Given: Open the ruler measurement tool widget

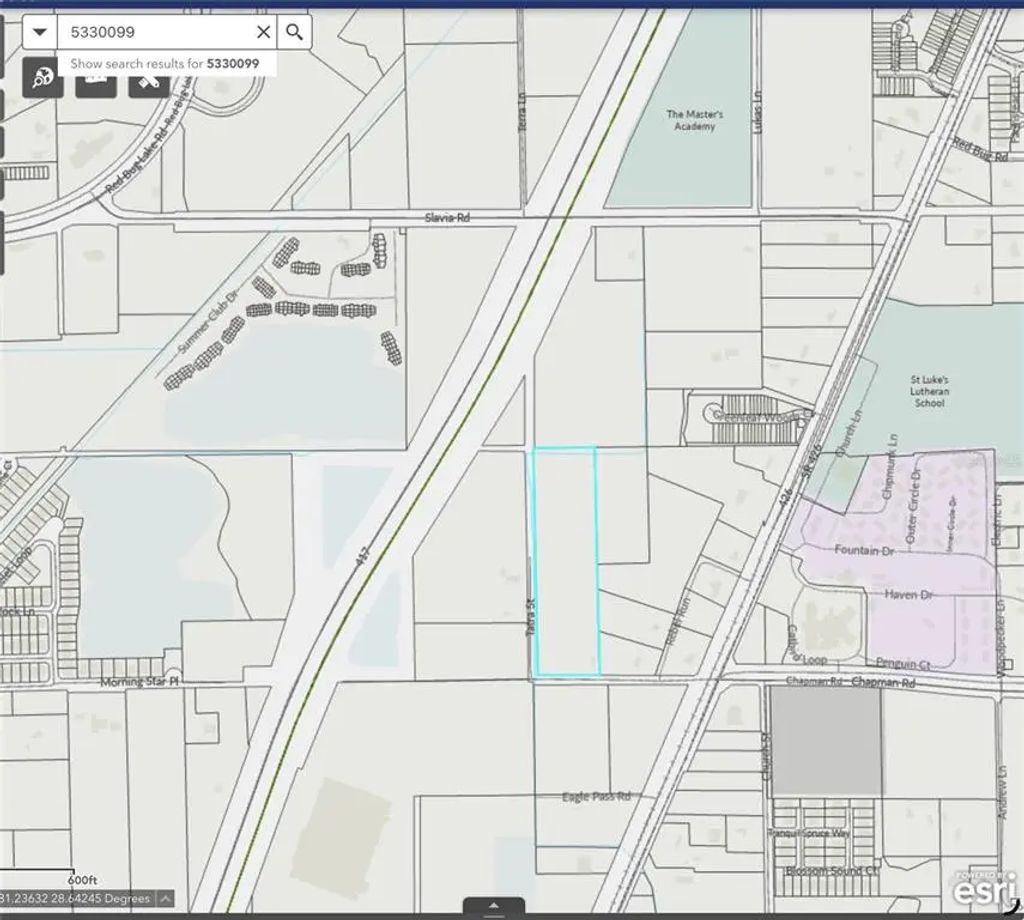Looking at the screenshot, I should (149, 86).
